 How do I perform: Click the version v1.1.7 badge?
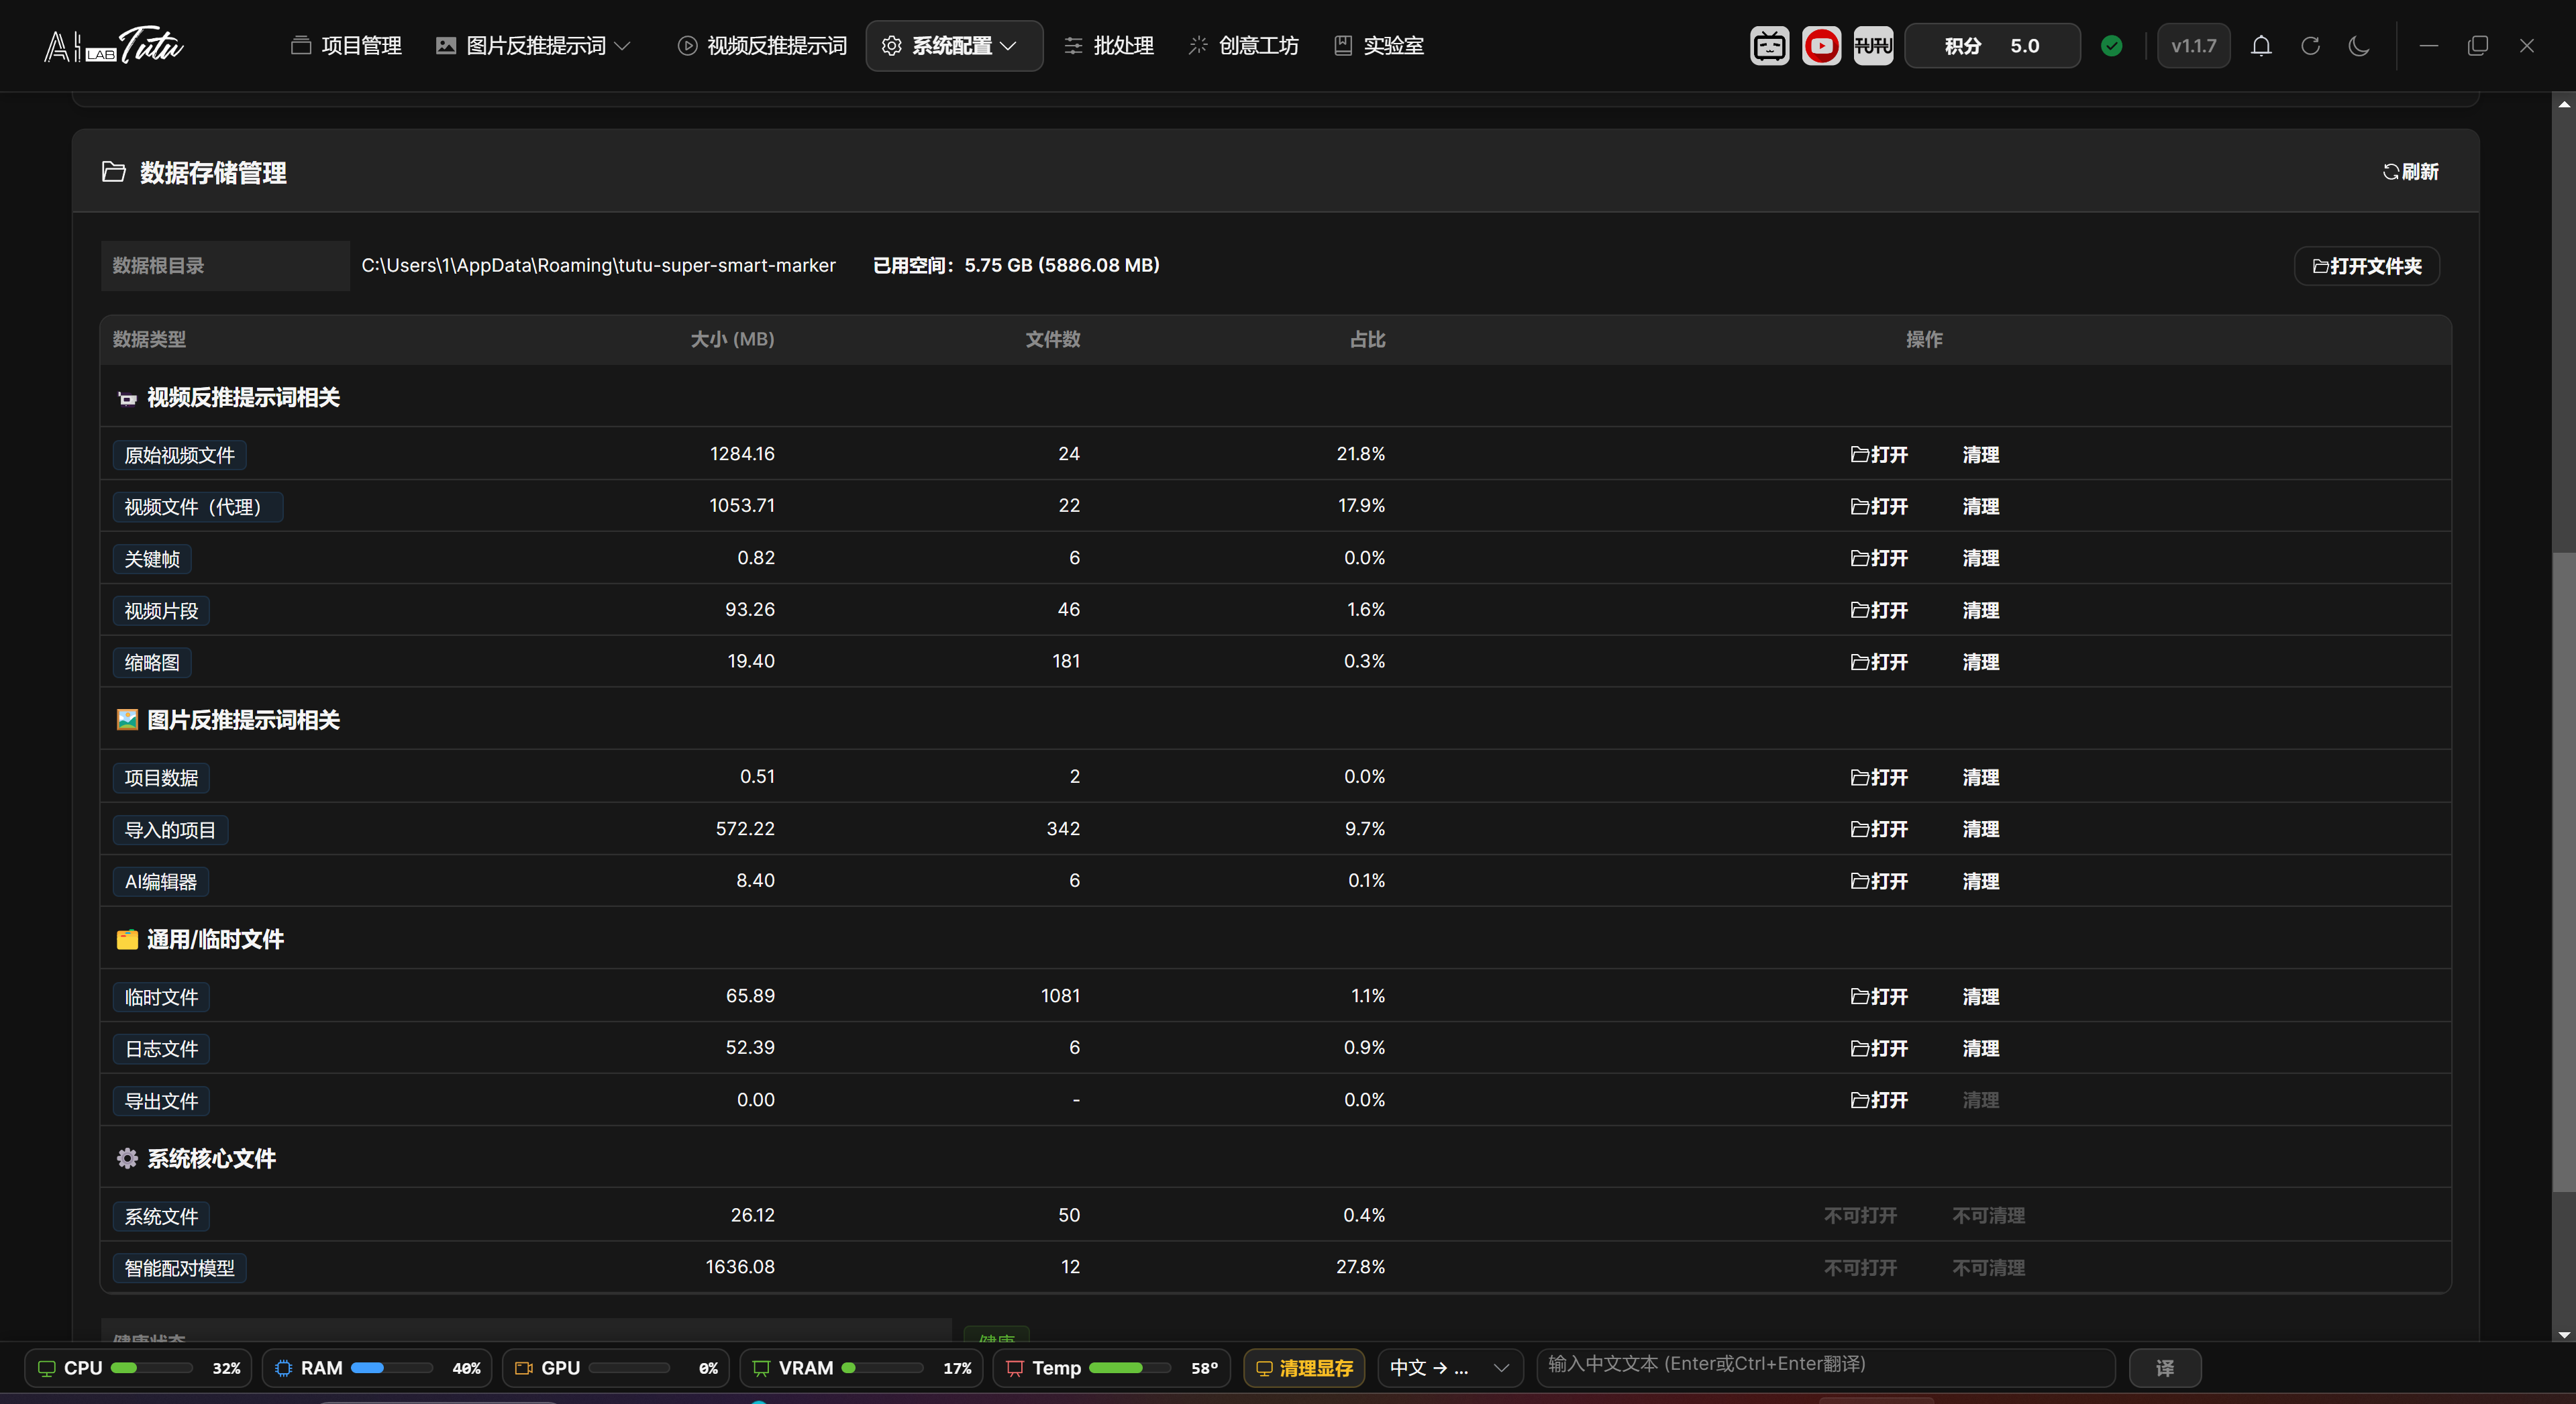point(2193,46)
